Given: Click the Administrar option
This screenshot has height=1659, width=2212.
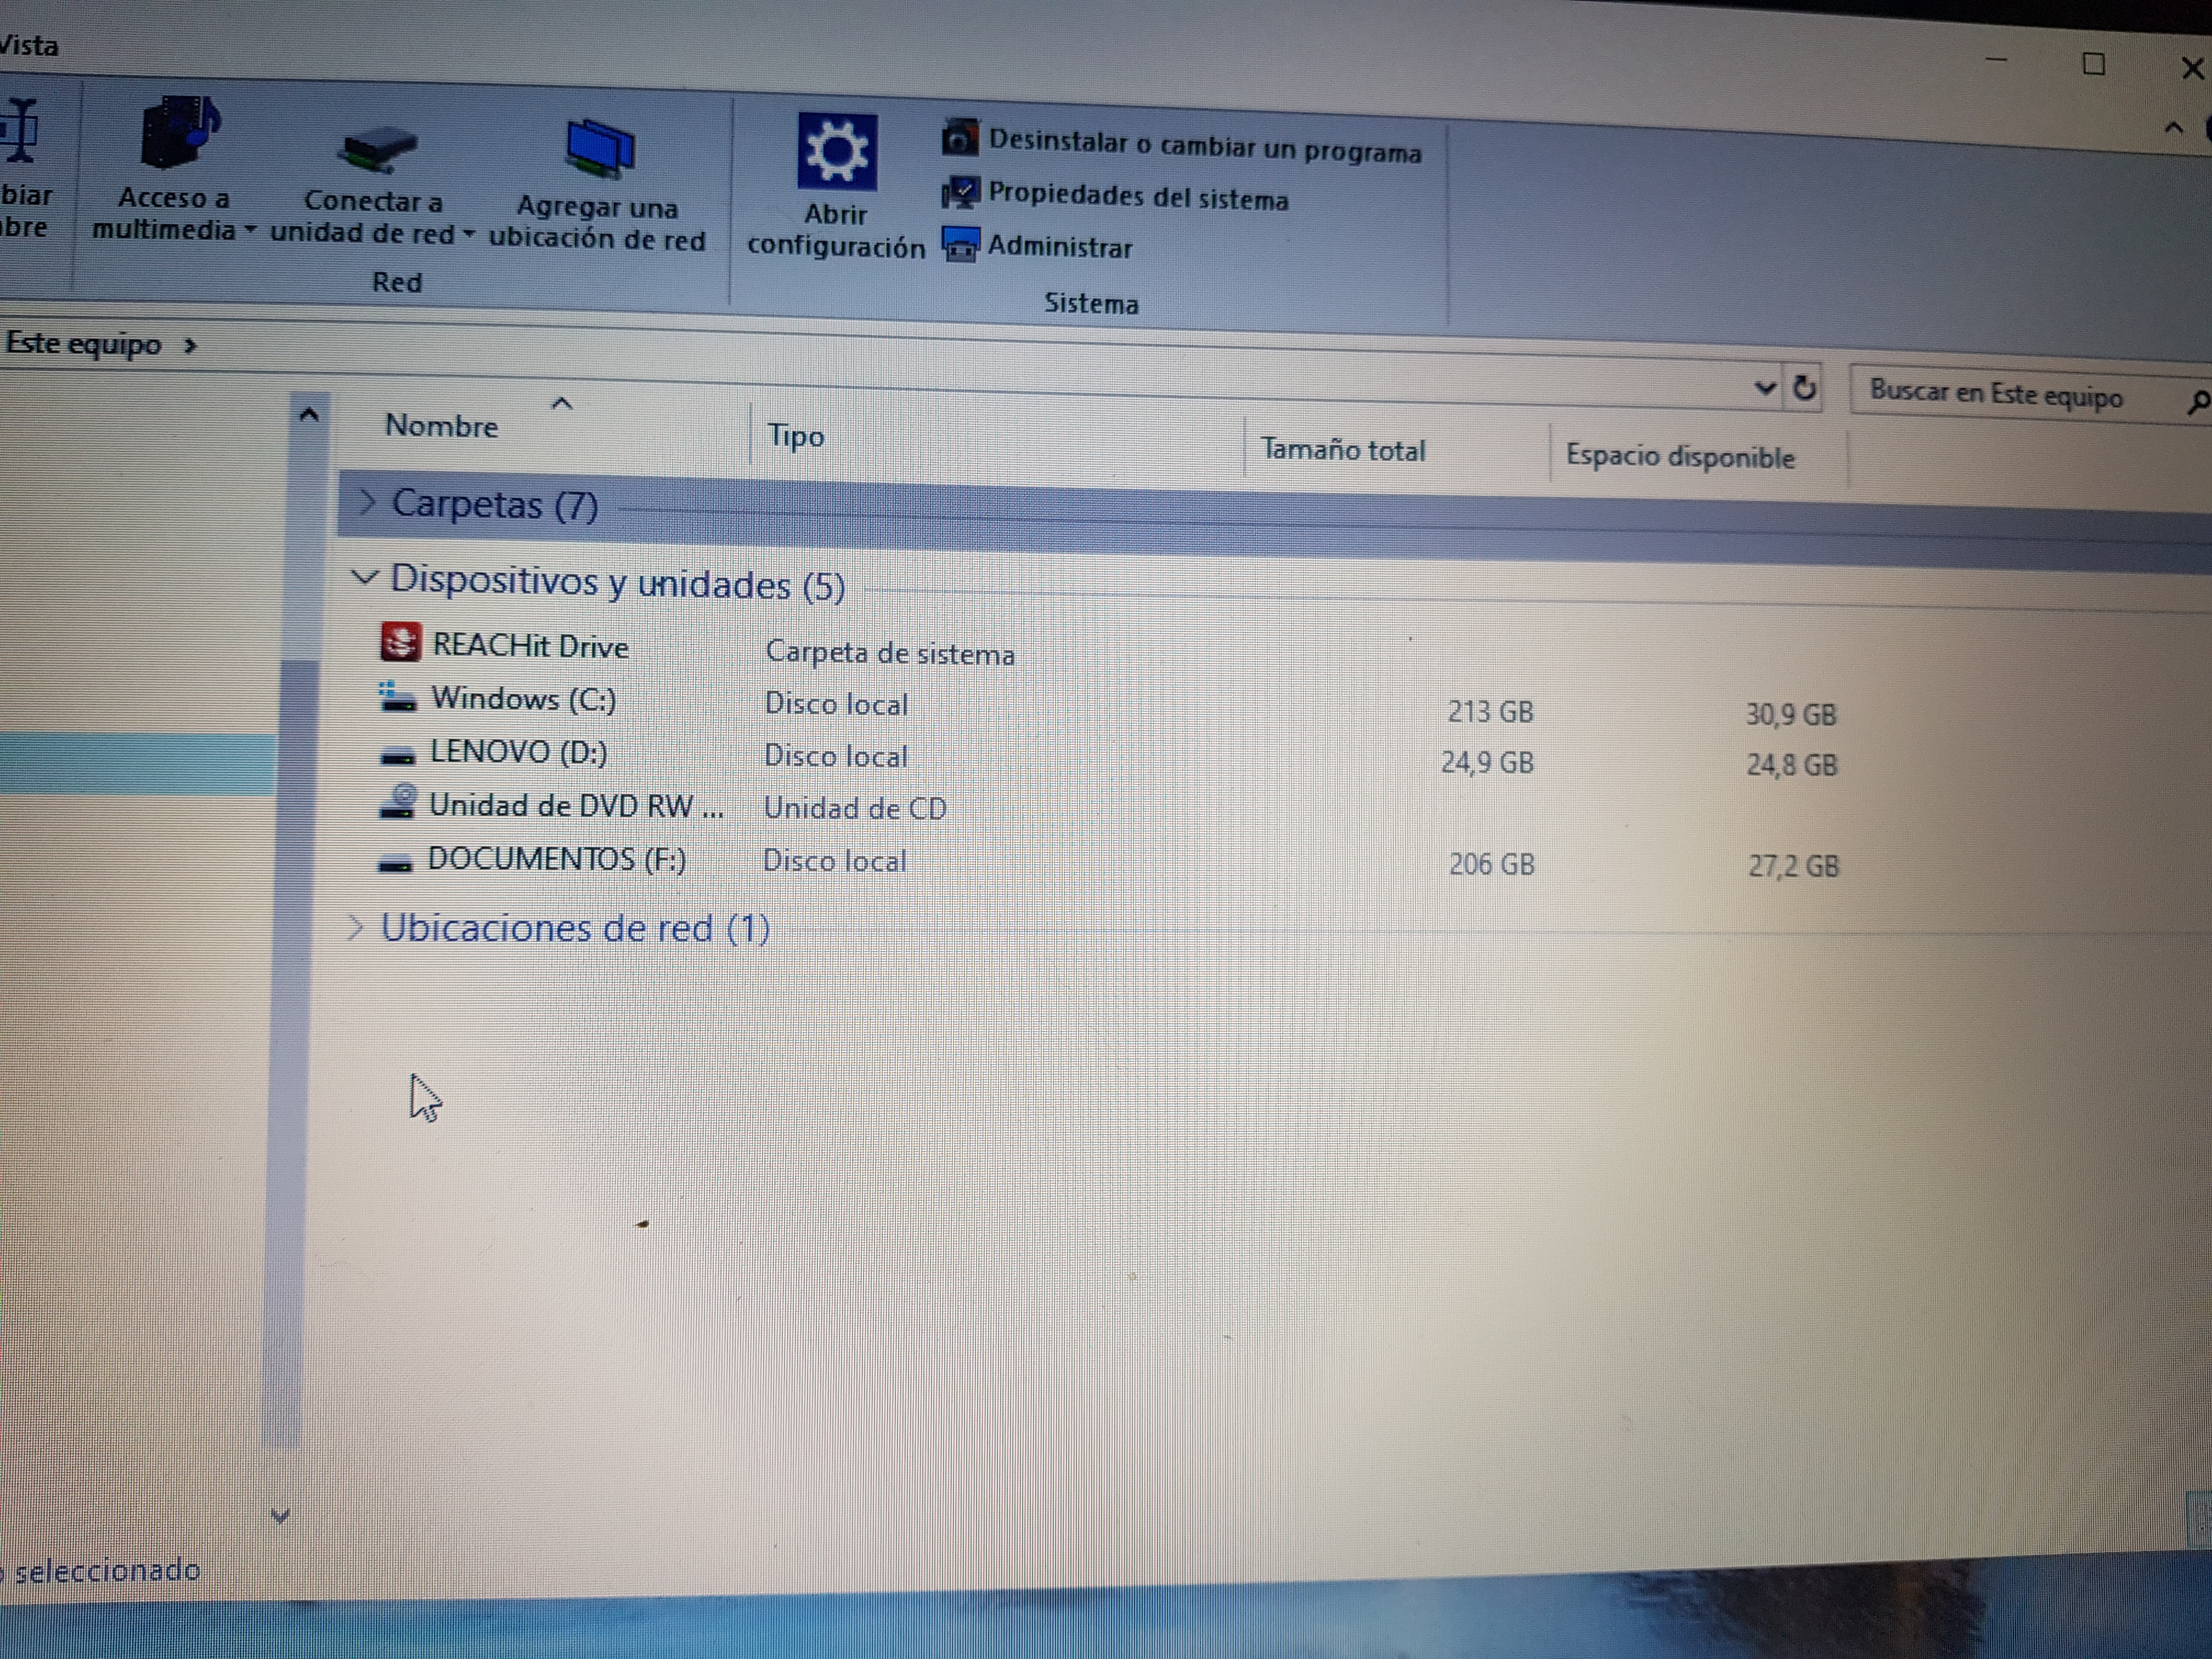Looking at the screenshot, I should click(x=1059, y=246).
